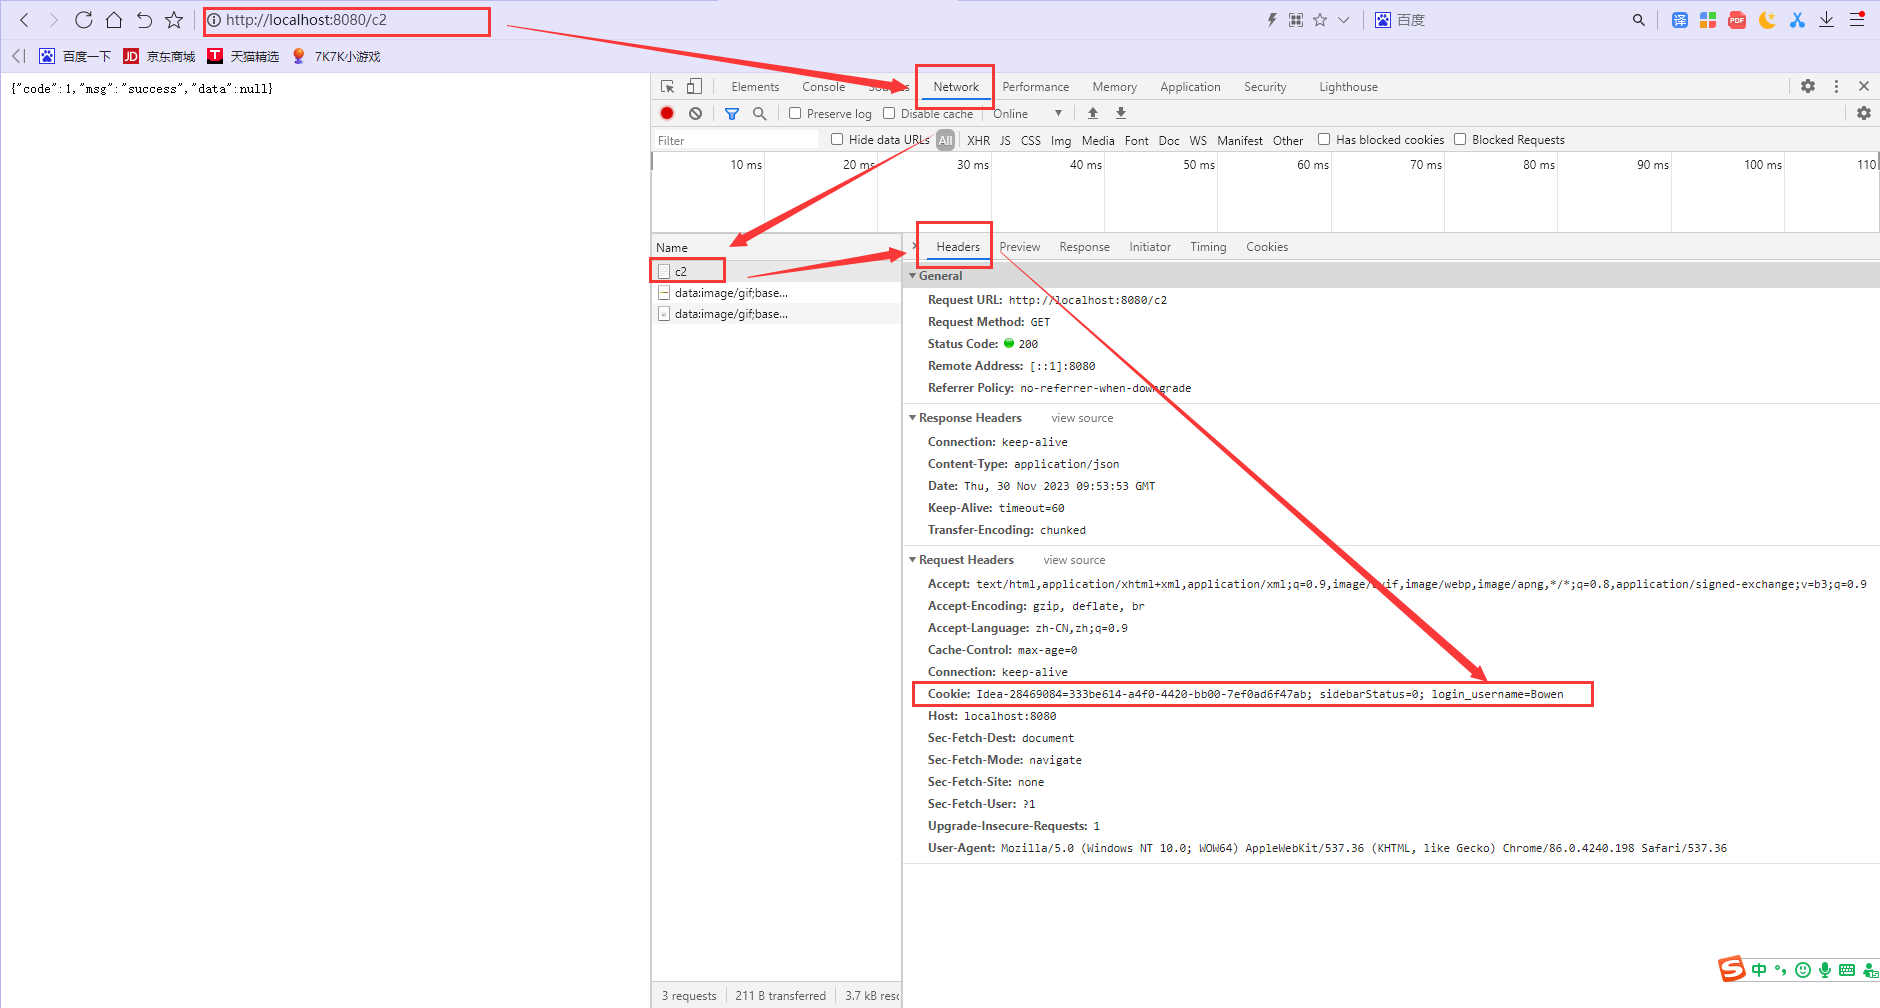Image resolution: width=1880 pixels, height=1008 pixels.
Task: Bookmark page with the star left of address bar
Action: click(174, 20)
